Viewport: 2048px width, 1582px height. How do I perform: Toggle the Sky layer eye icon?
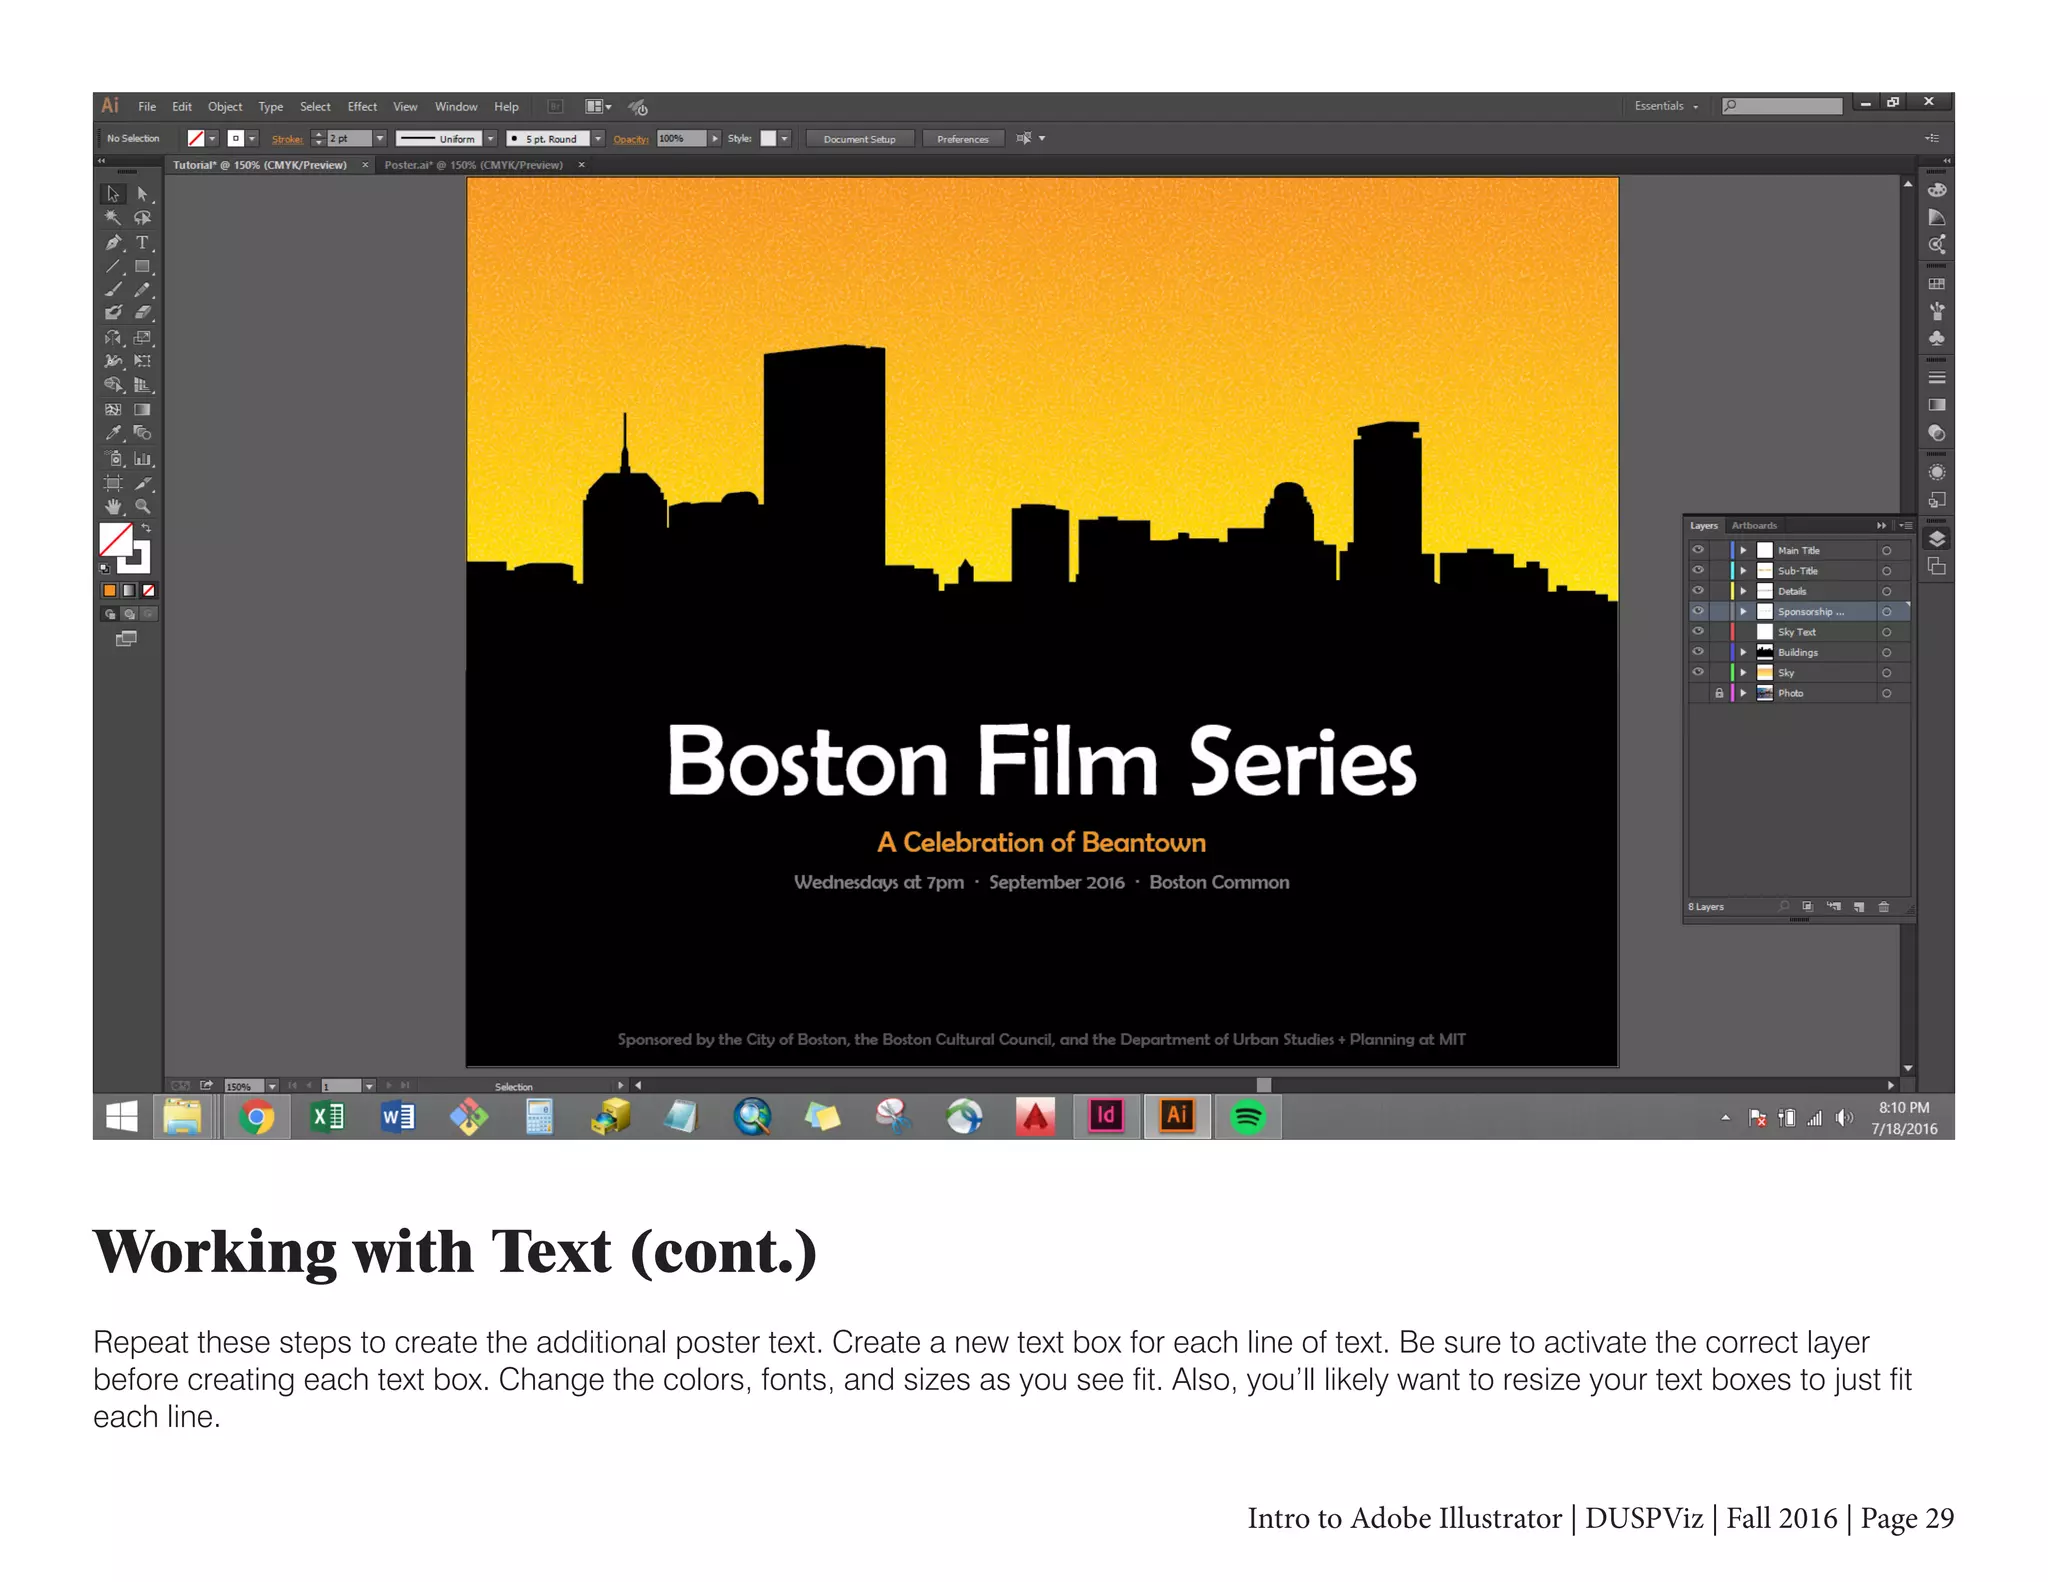(x=1698, y=672)
